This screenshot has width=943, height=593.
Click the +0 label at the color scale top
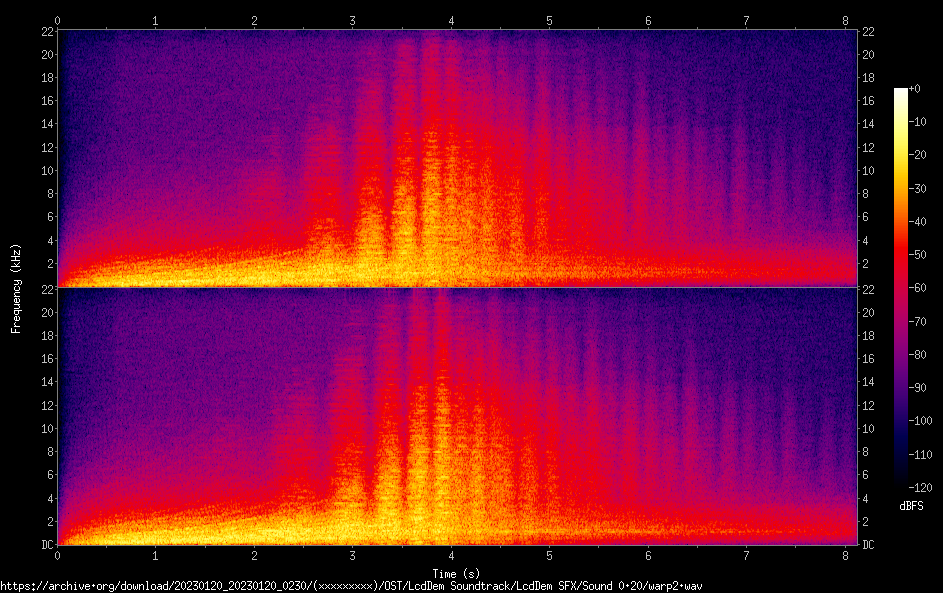pyautogui.click(x=915, y=89)
